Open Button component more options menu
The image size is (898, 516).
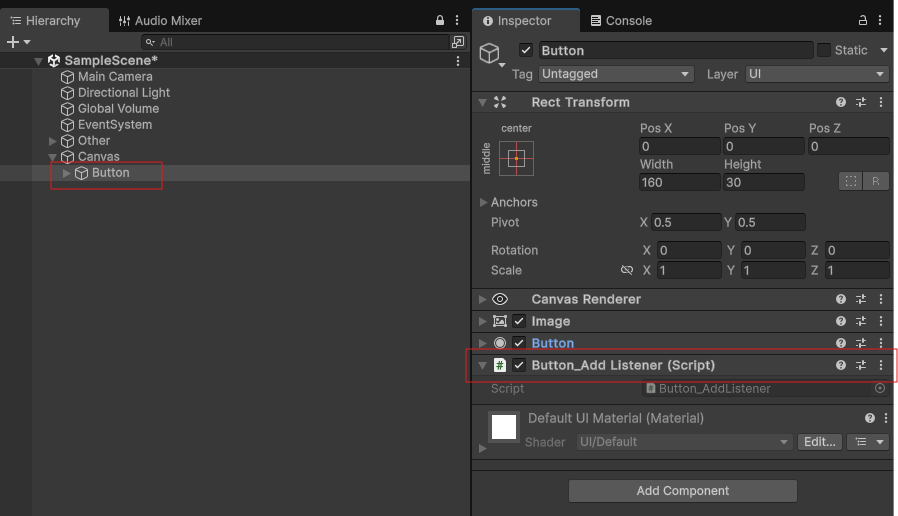click(881, 343)
